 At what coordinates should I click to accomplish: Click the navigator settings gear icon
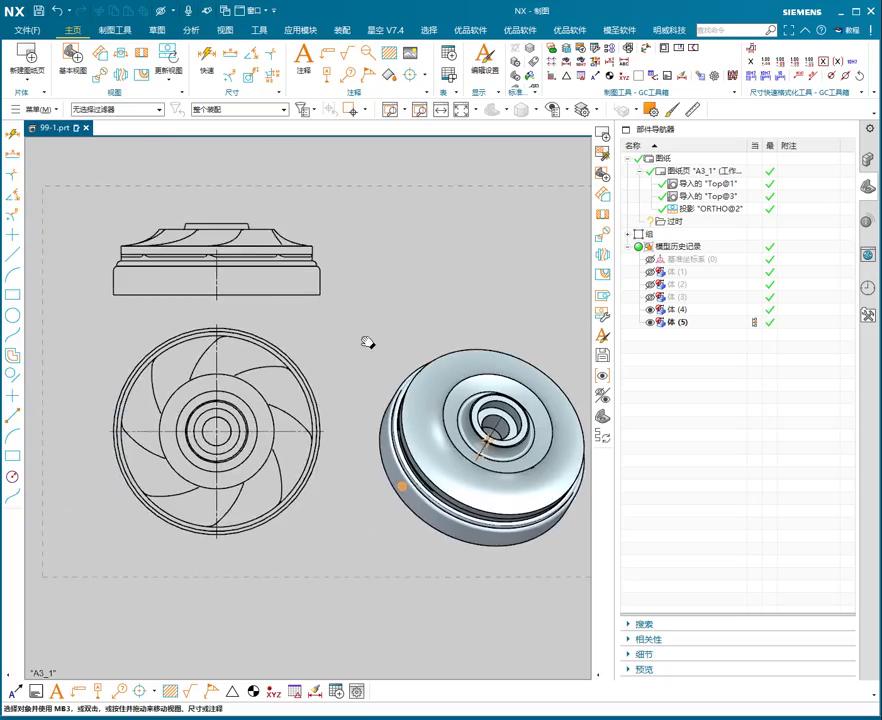coord(869,129)
